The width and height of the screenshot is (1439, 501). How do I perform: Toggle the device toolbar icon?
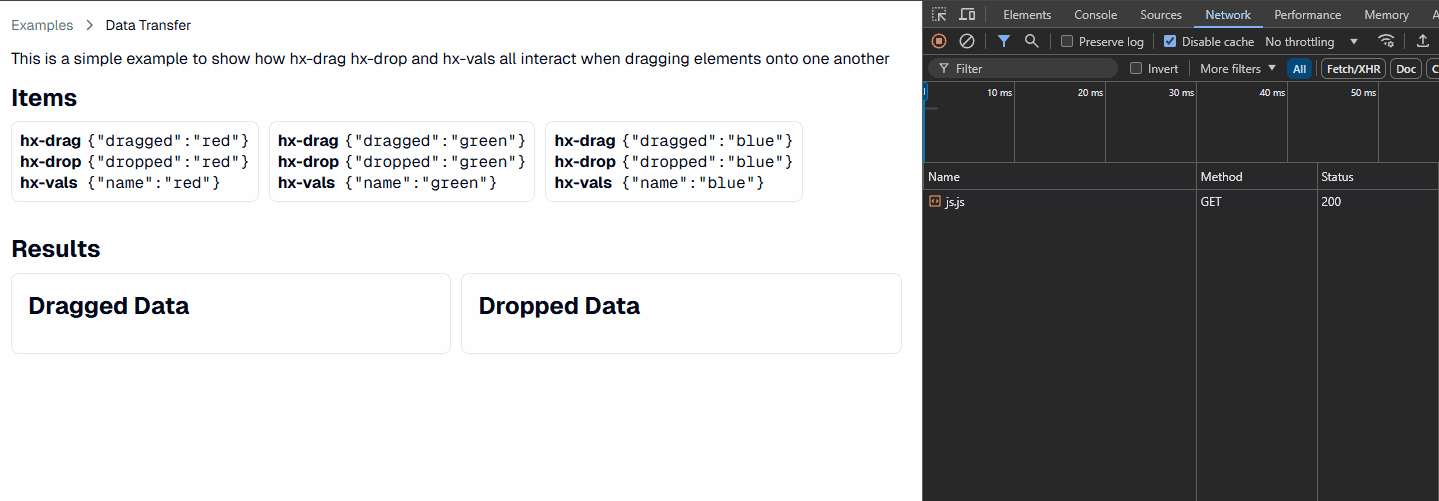967,14
